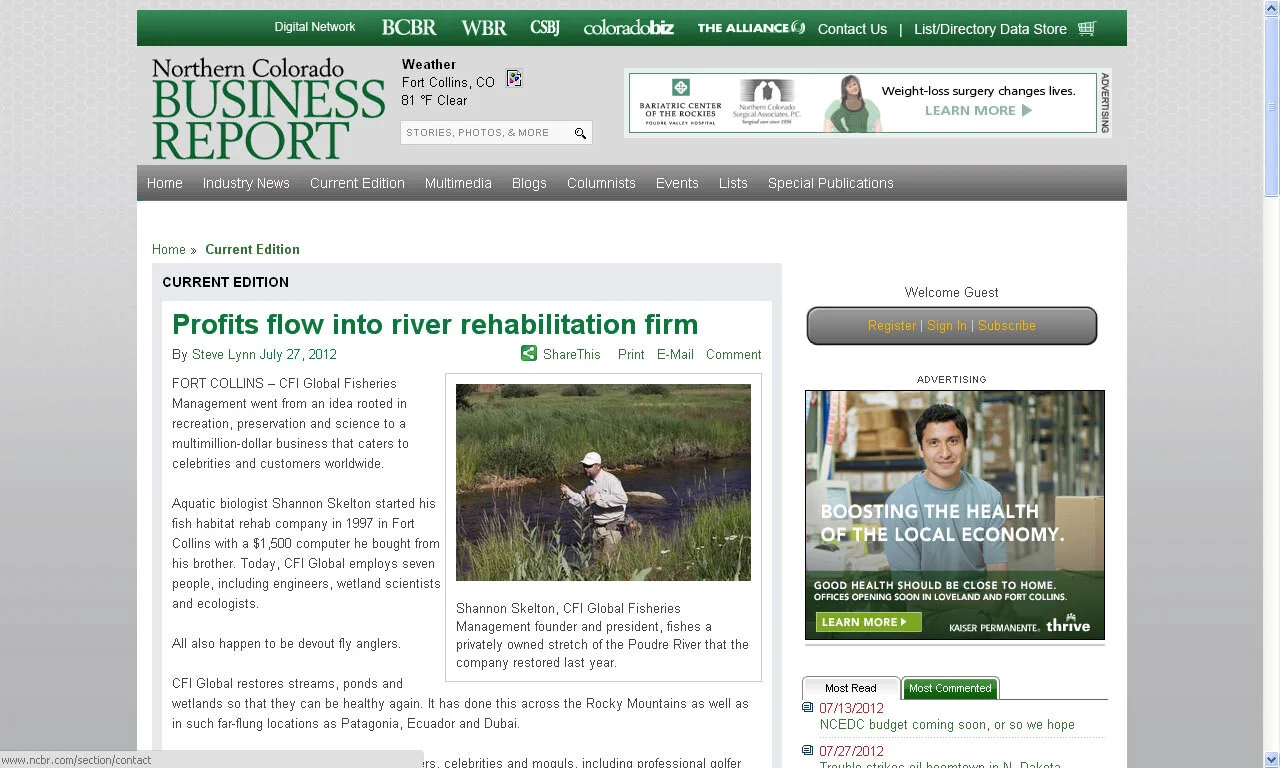Click the Contact Us link
The height and width of the screenshot is (768, 1280).
(852, 29)
